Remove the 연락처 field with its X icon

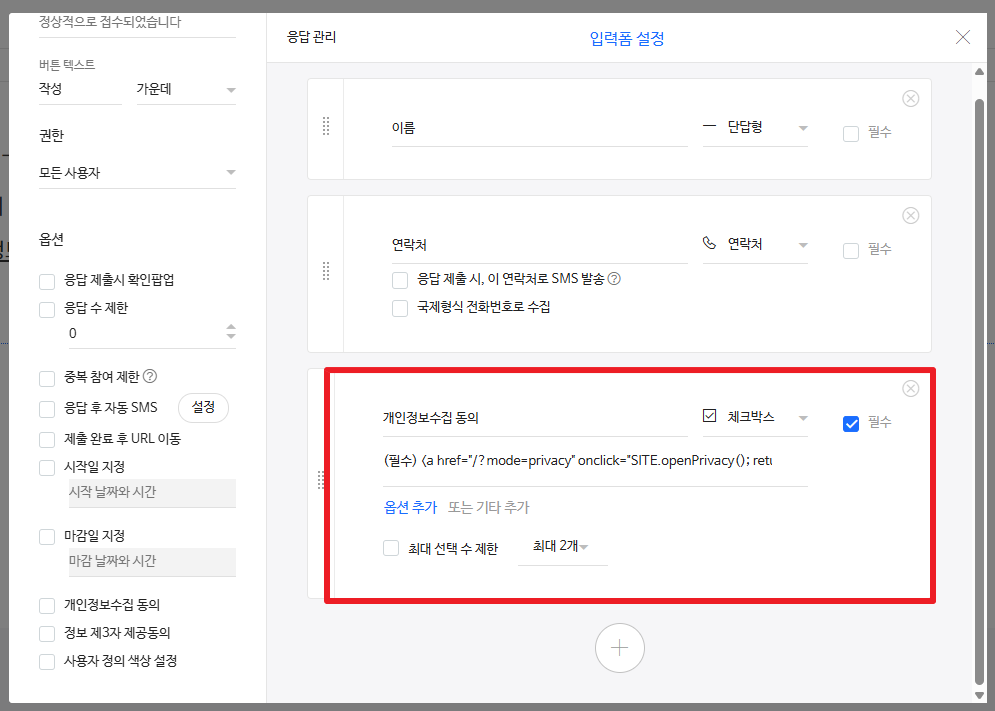(x=910, y=216)
